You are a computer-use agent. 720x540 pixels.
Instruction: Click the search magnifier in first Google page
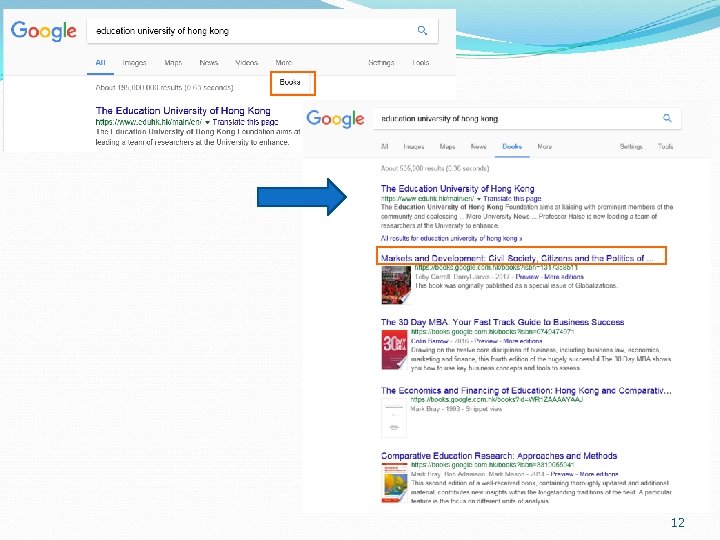pyautogui.click(x=422, y=31)
